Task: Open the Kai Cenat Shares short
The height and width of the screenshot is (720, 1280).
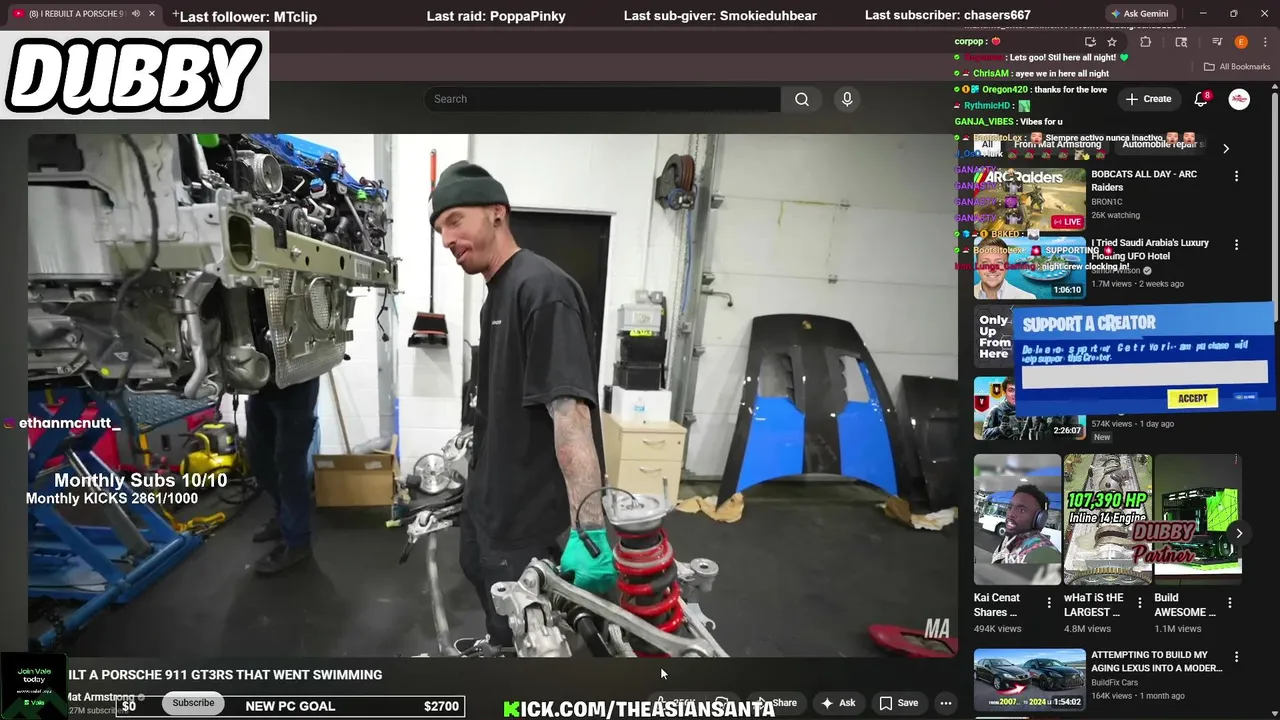Action: click(1017, 520)
